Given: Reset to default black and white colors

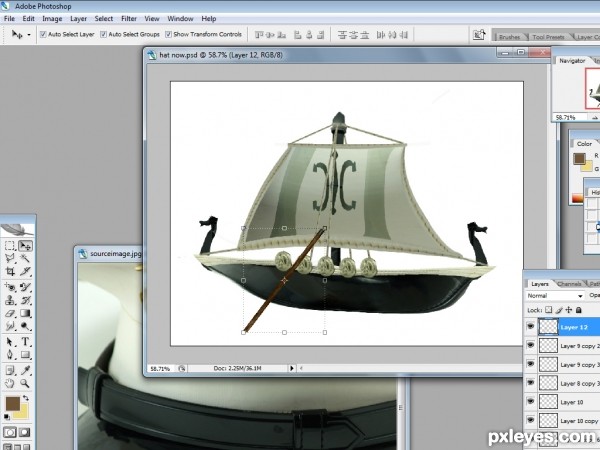Looking at the screenshot, I should tap(7, 417).
